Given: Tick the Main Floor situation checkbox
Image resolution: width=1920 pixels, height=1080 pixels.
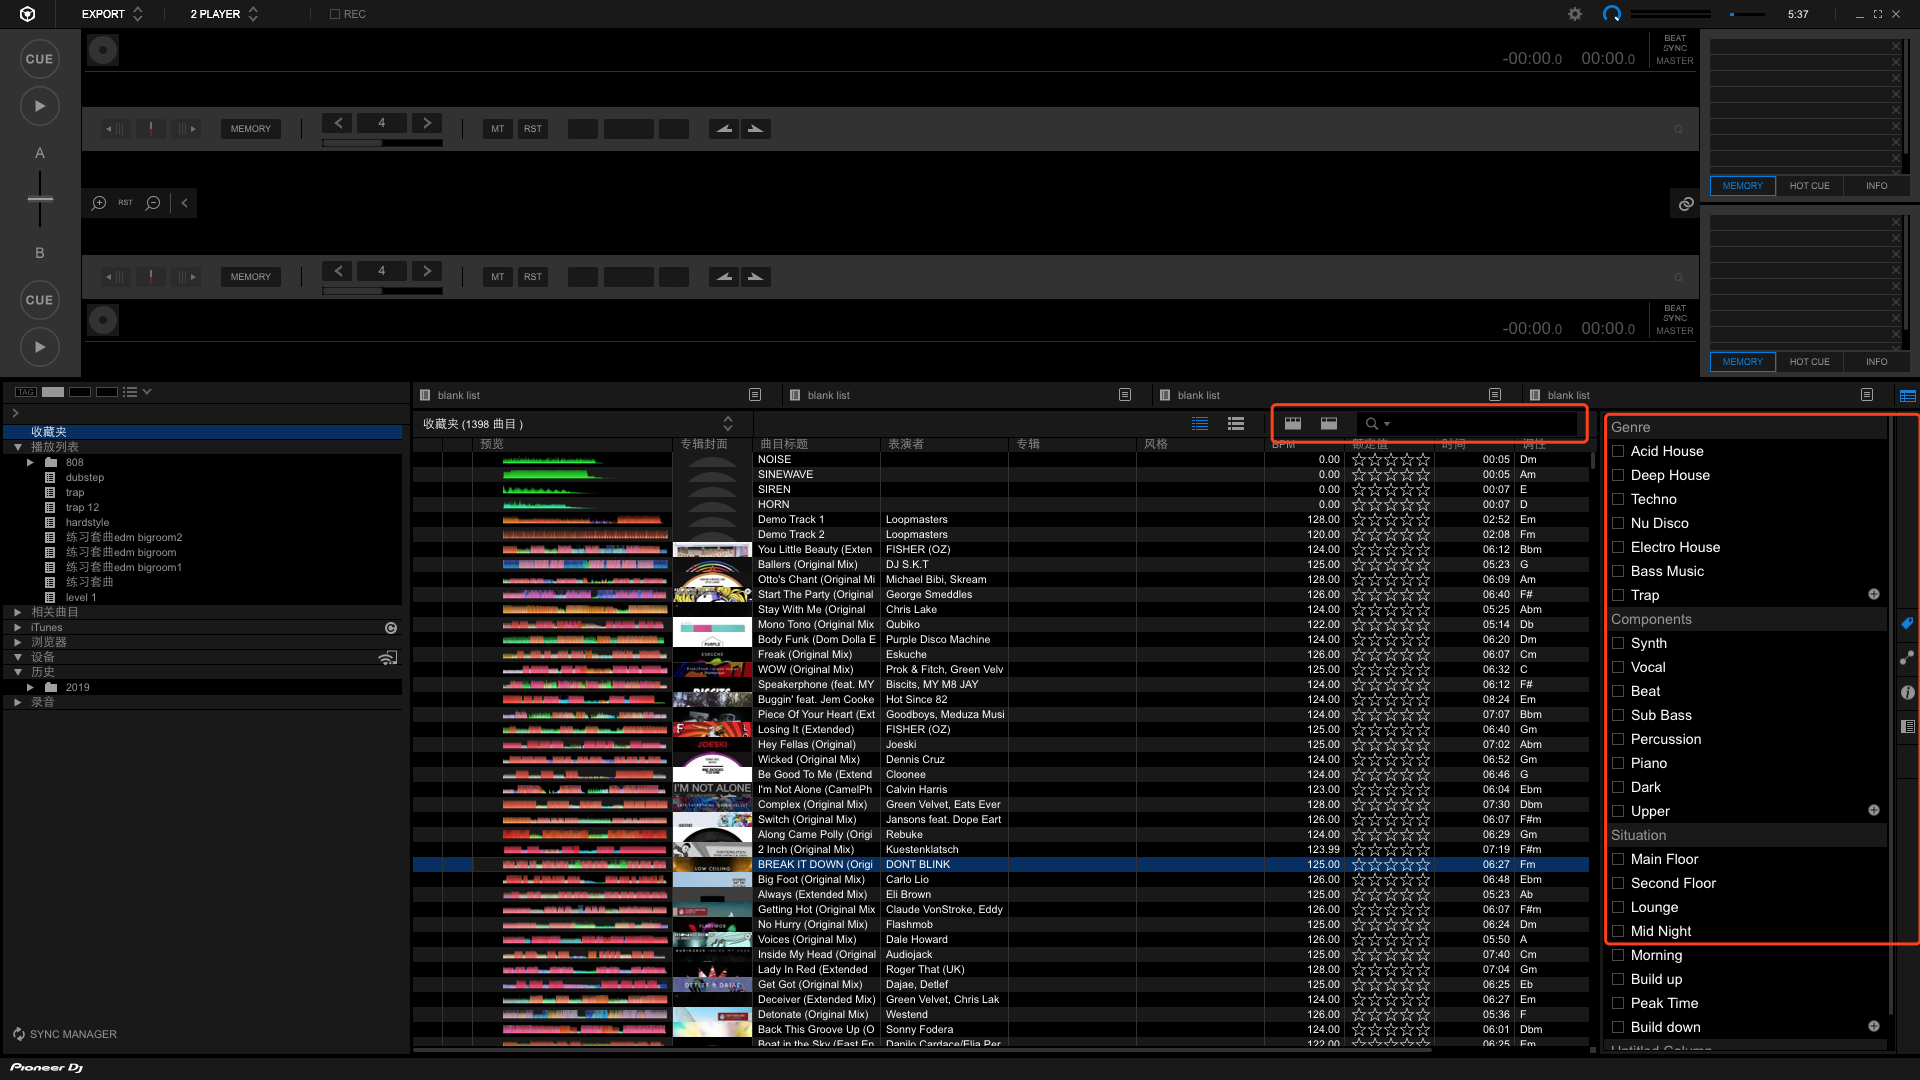Looking at the screenshot, I should (x=1618, y=859).
